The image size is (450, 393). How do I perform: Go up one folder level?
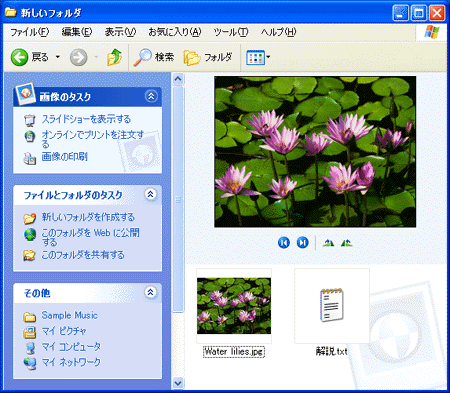coord(115,57)
